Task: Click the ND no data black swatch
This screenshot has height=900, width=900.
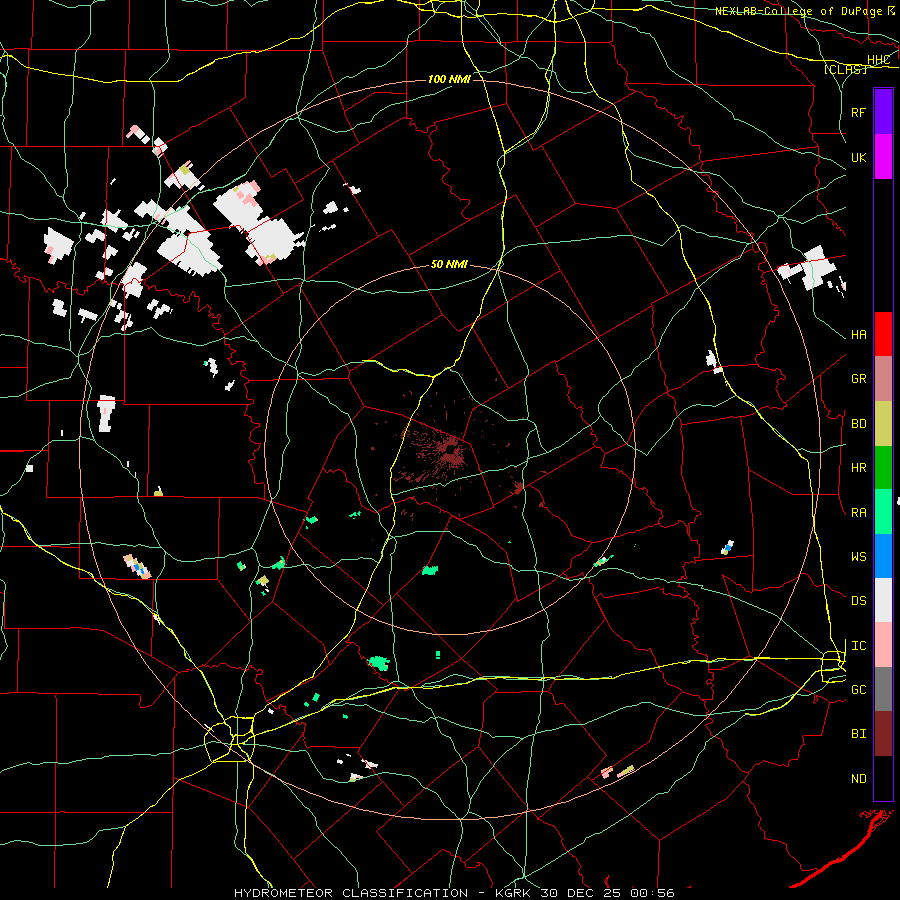Action: 883,778
